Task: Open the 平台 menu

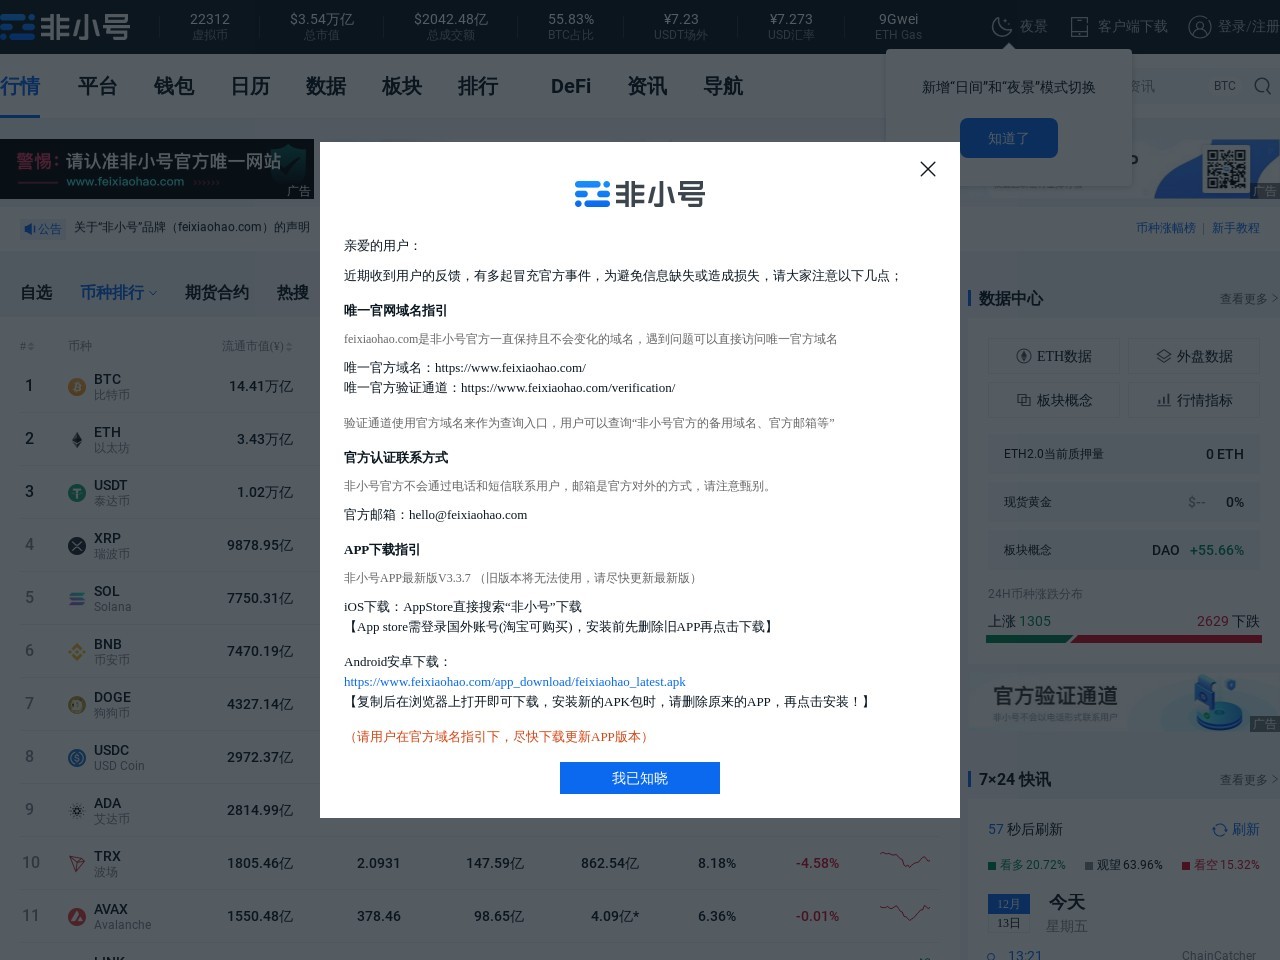Action: click(x=97, y=86)
